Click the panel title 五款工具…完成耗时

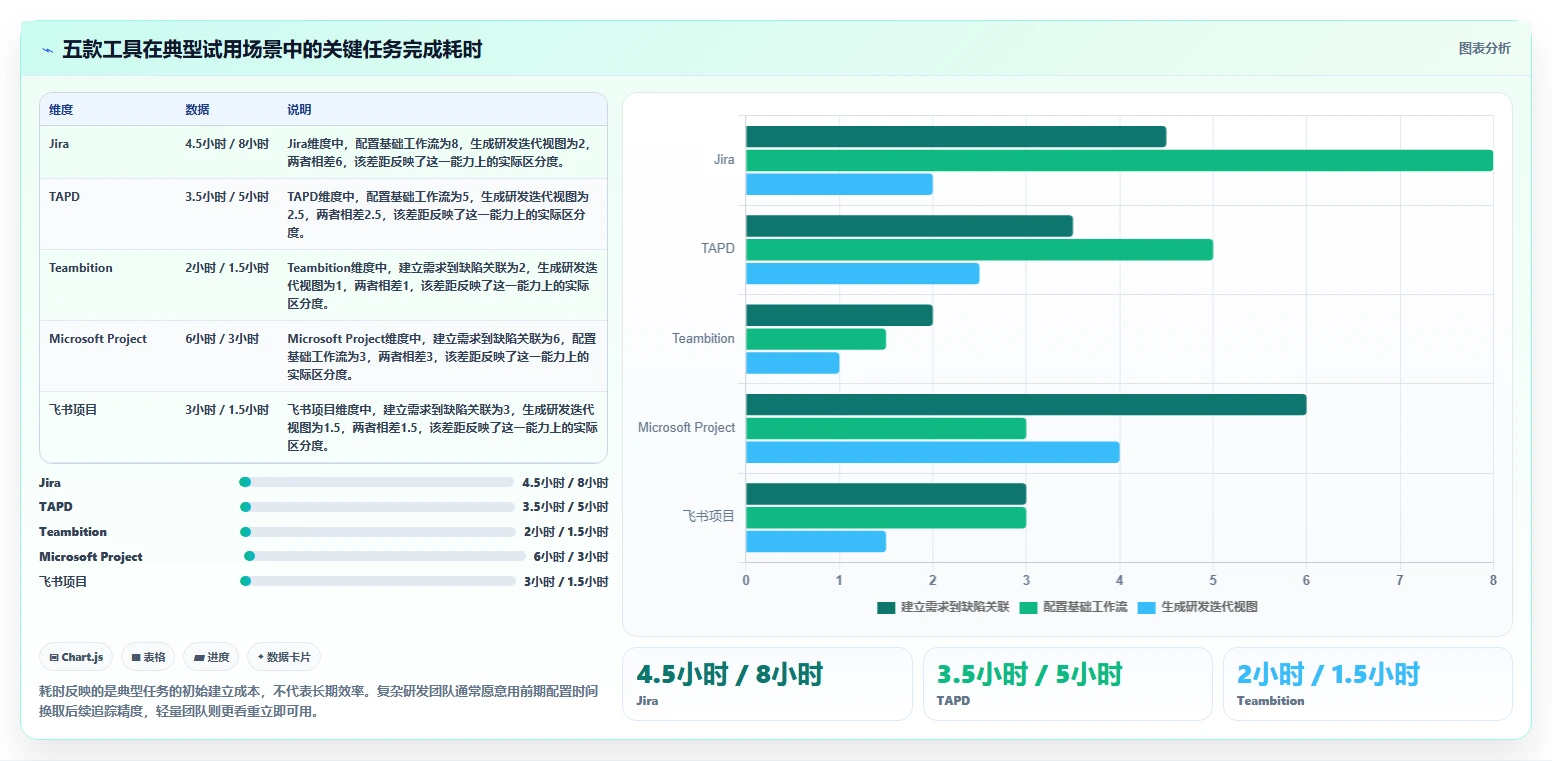pos(272,50)
